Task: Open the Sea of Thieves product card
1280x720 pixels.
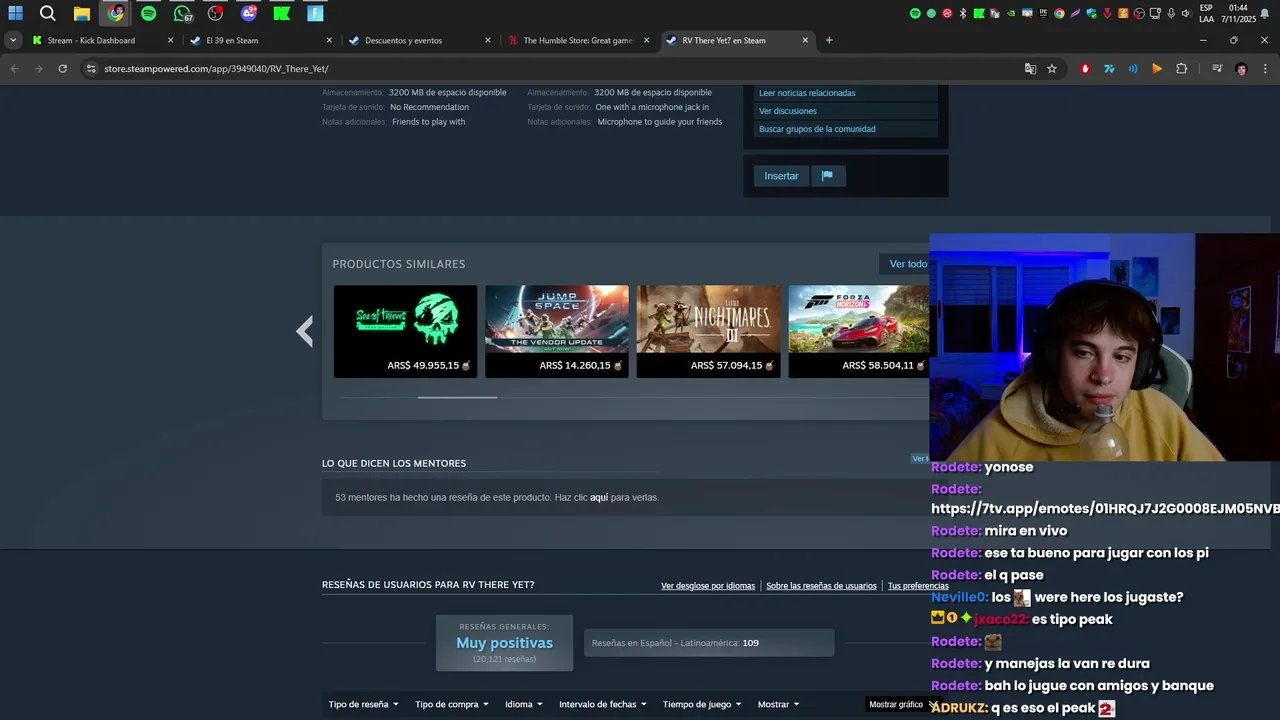Action: [x=405, y=332]
